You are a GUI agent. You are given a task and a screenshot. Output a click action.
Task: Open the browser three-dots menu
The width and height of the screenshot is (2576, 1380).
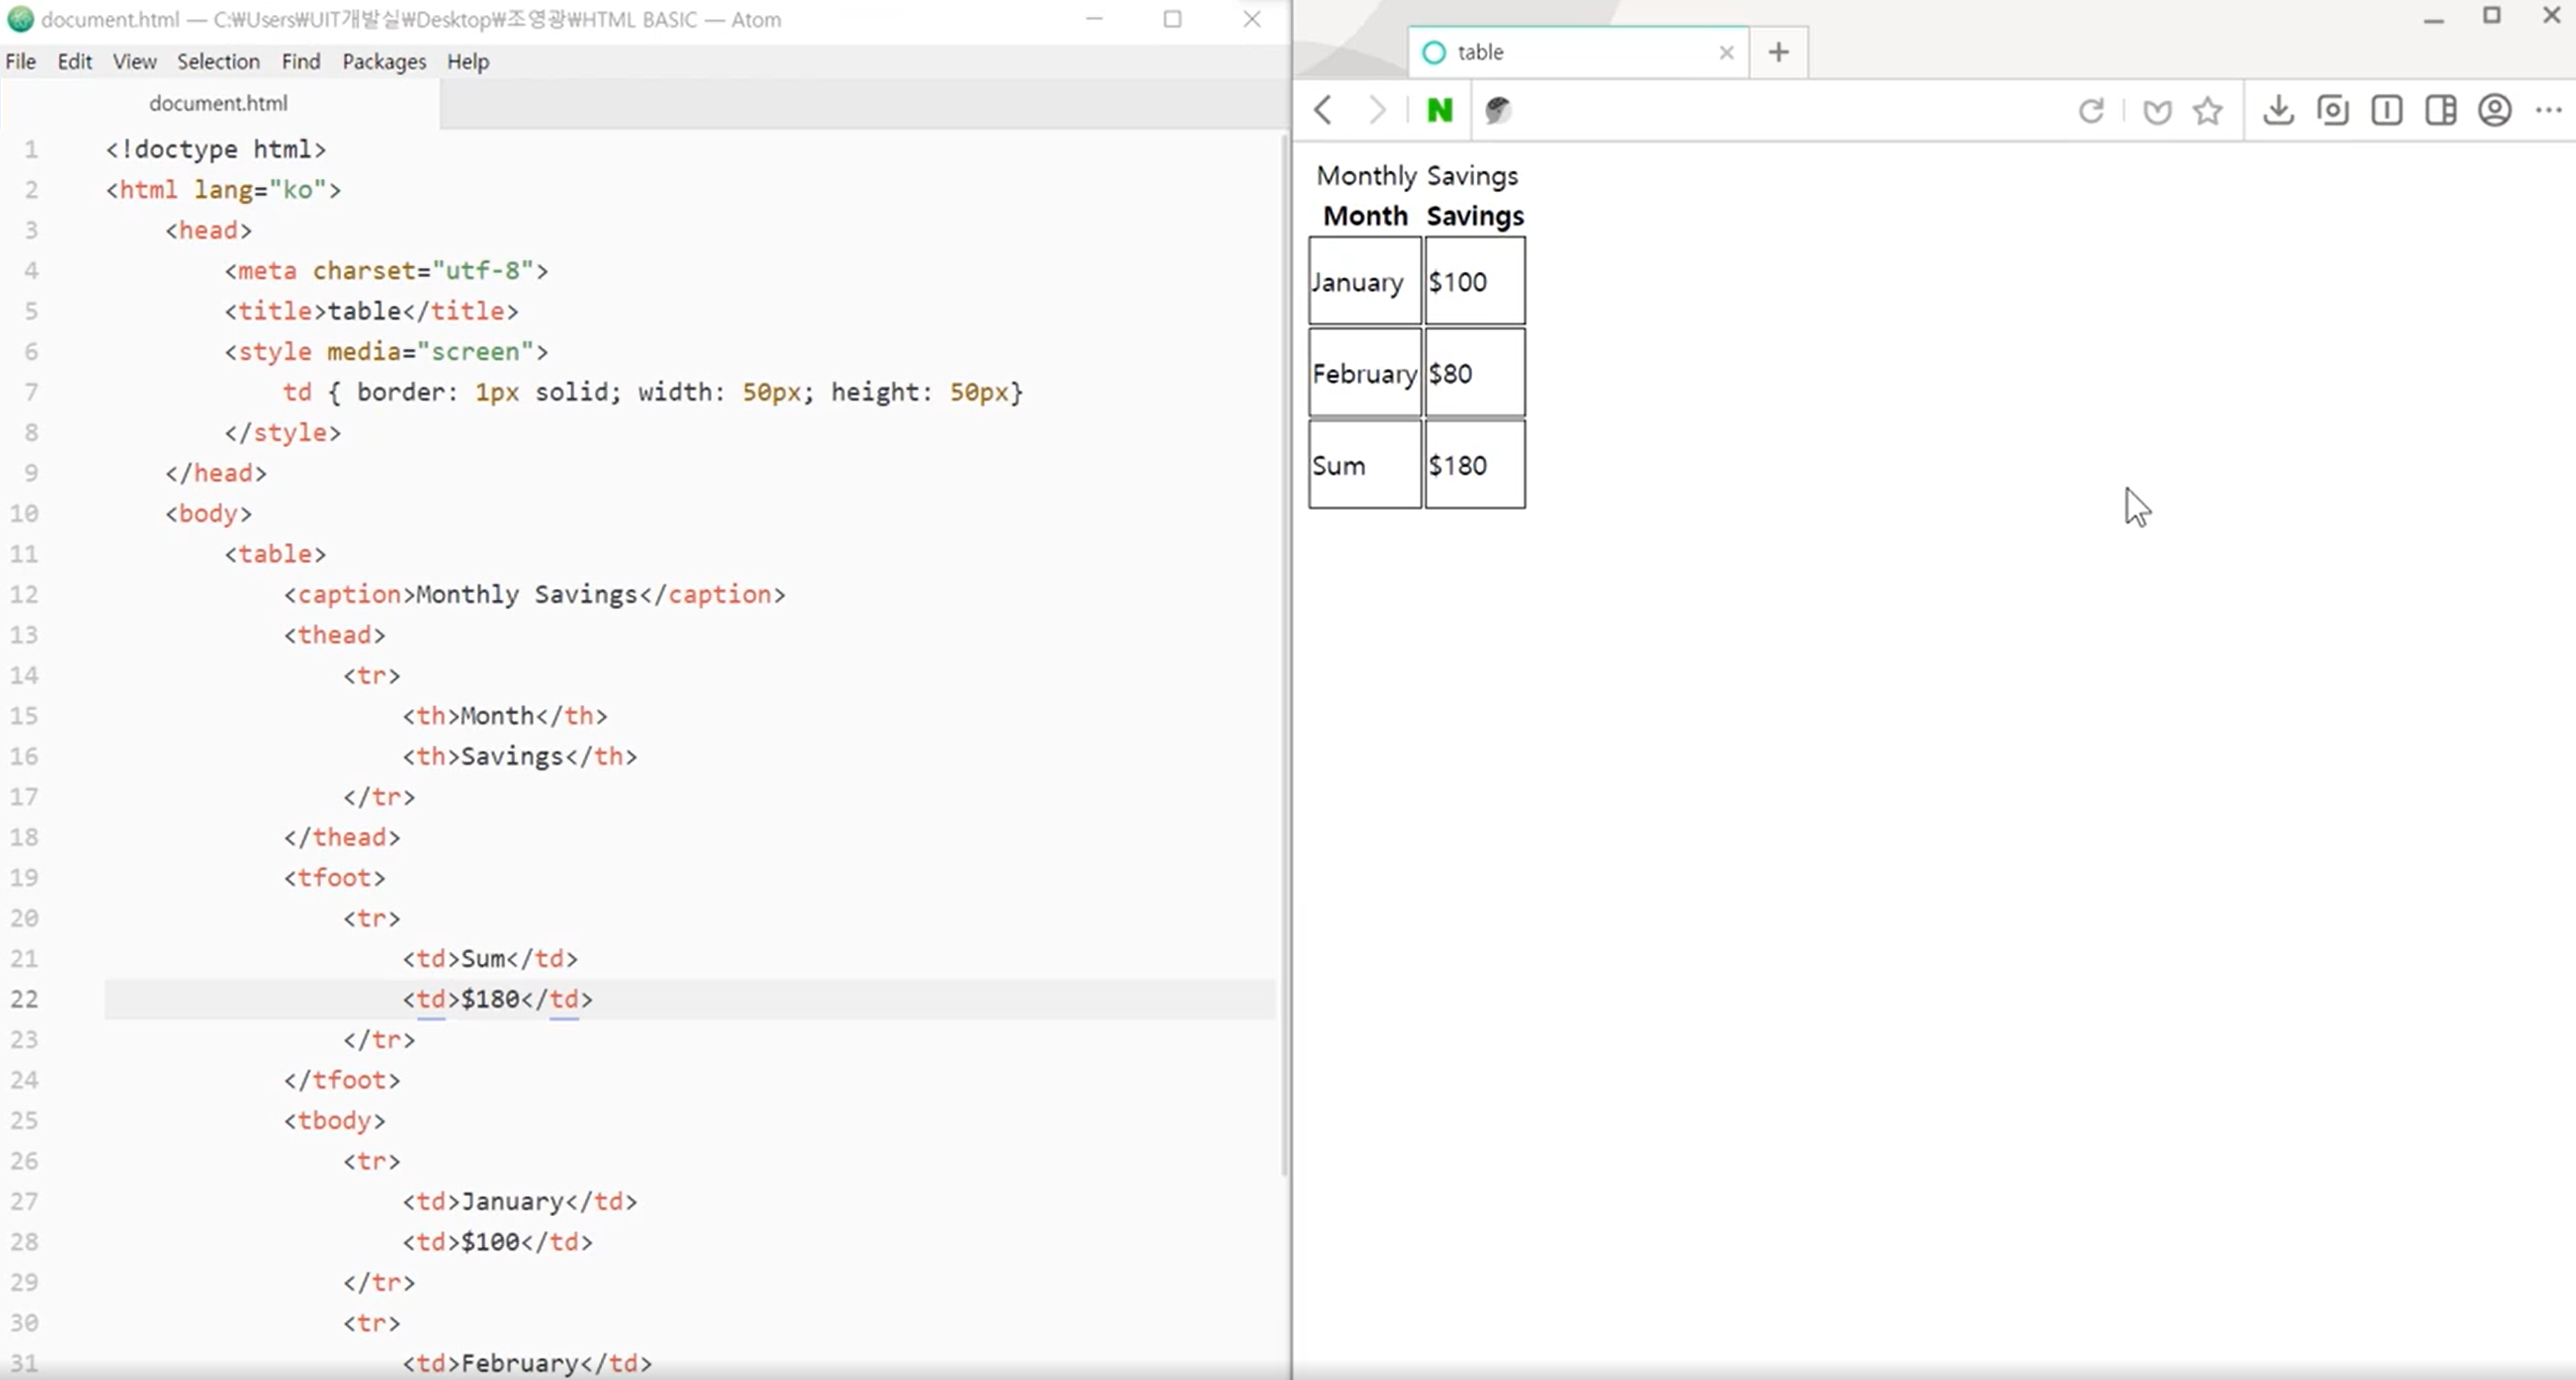[2549, 110]
